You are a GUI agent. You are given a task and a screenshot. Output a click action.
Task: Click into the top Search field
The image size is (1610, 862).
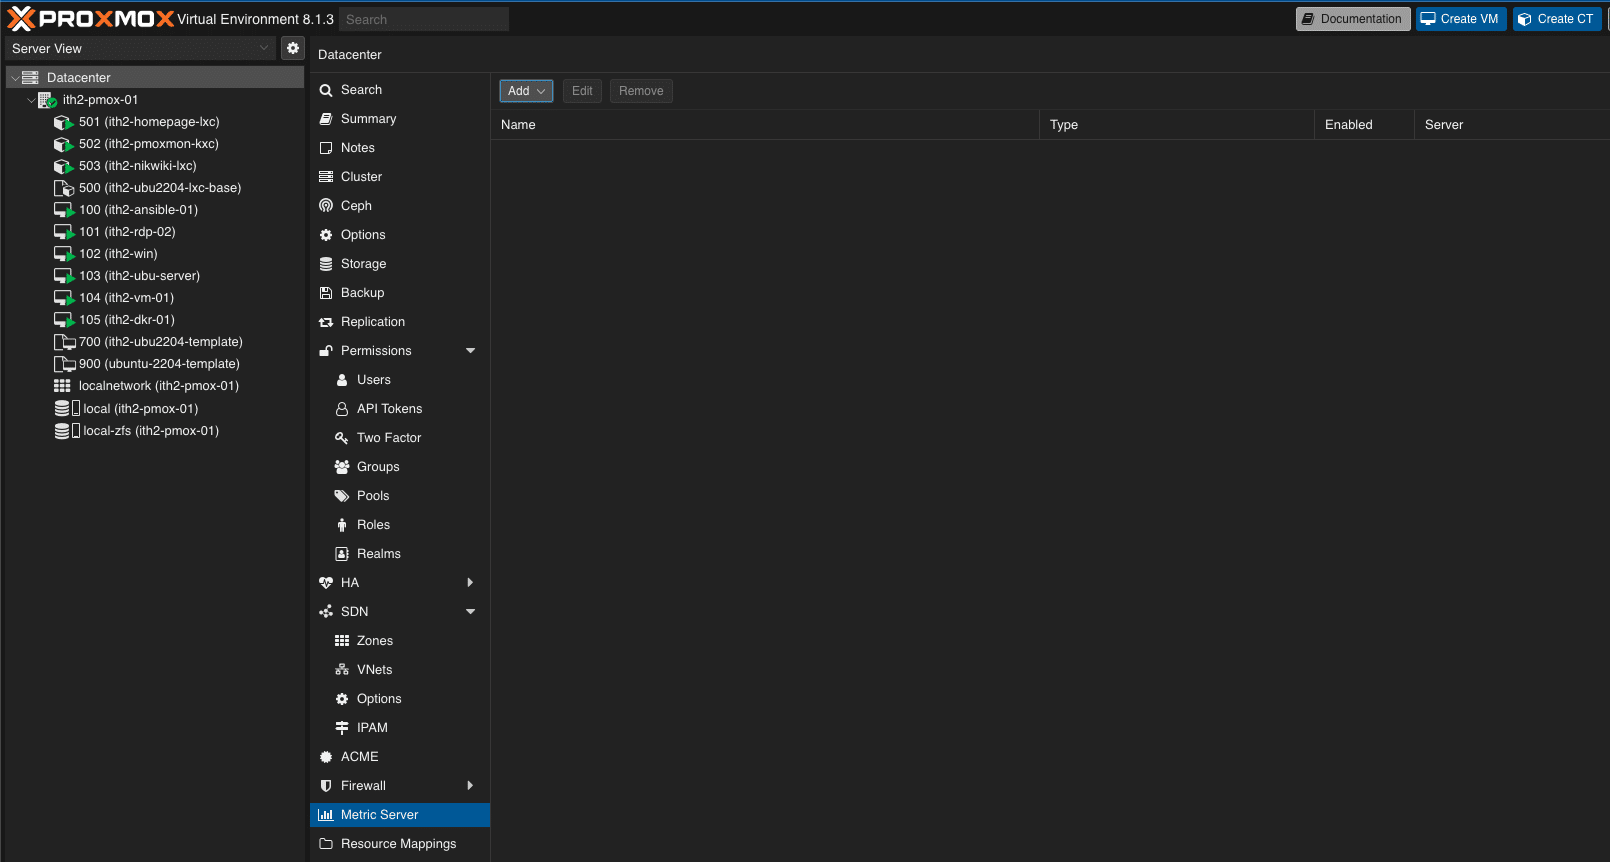423,19
